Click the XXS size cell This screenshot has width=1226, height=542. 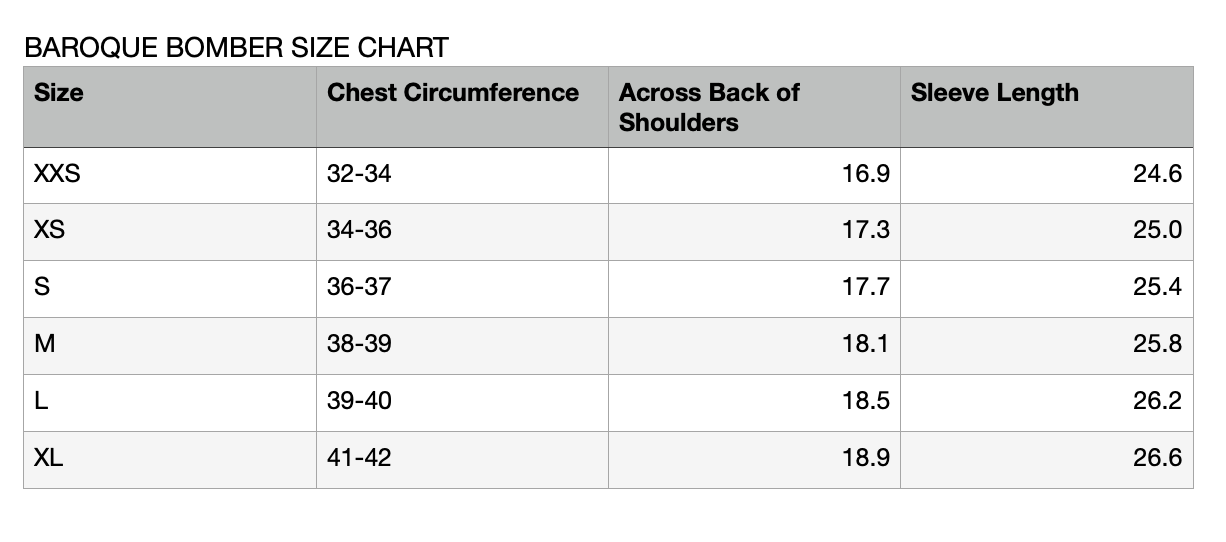(57, 174)
